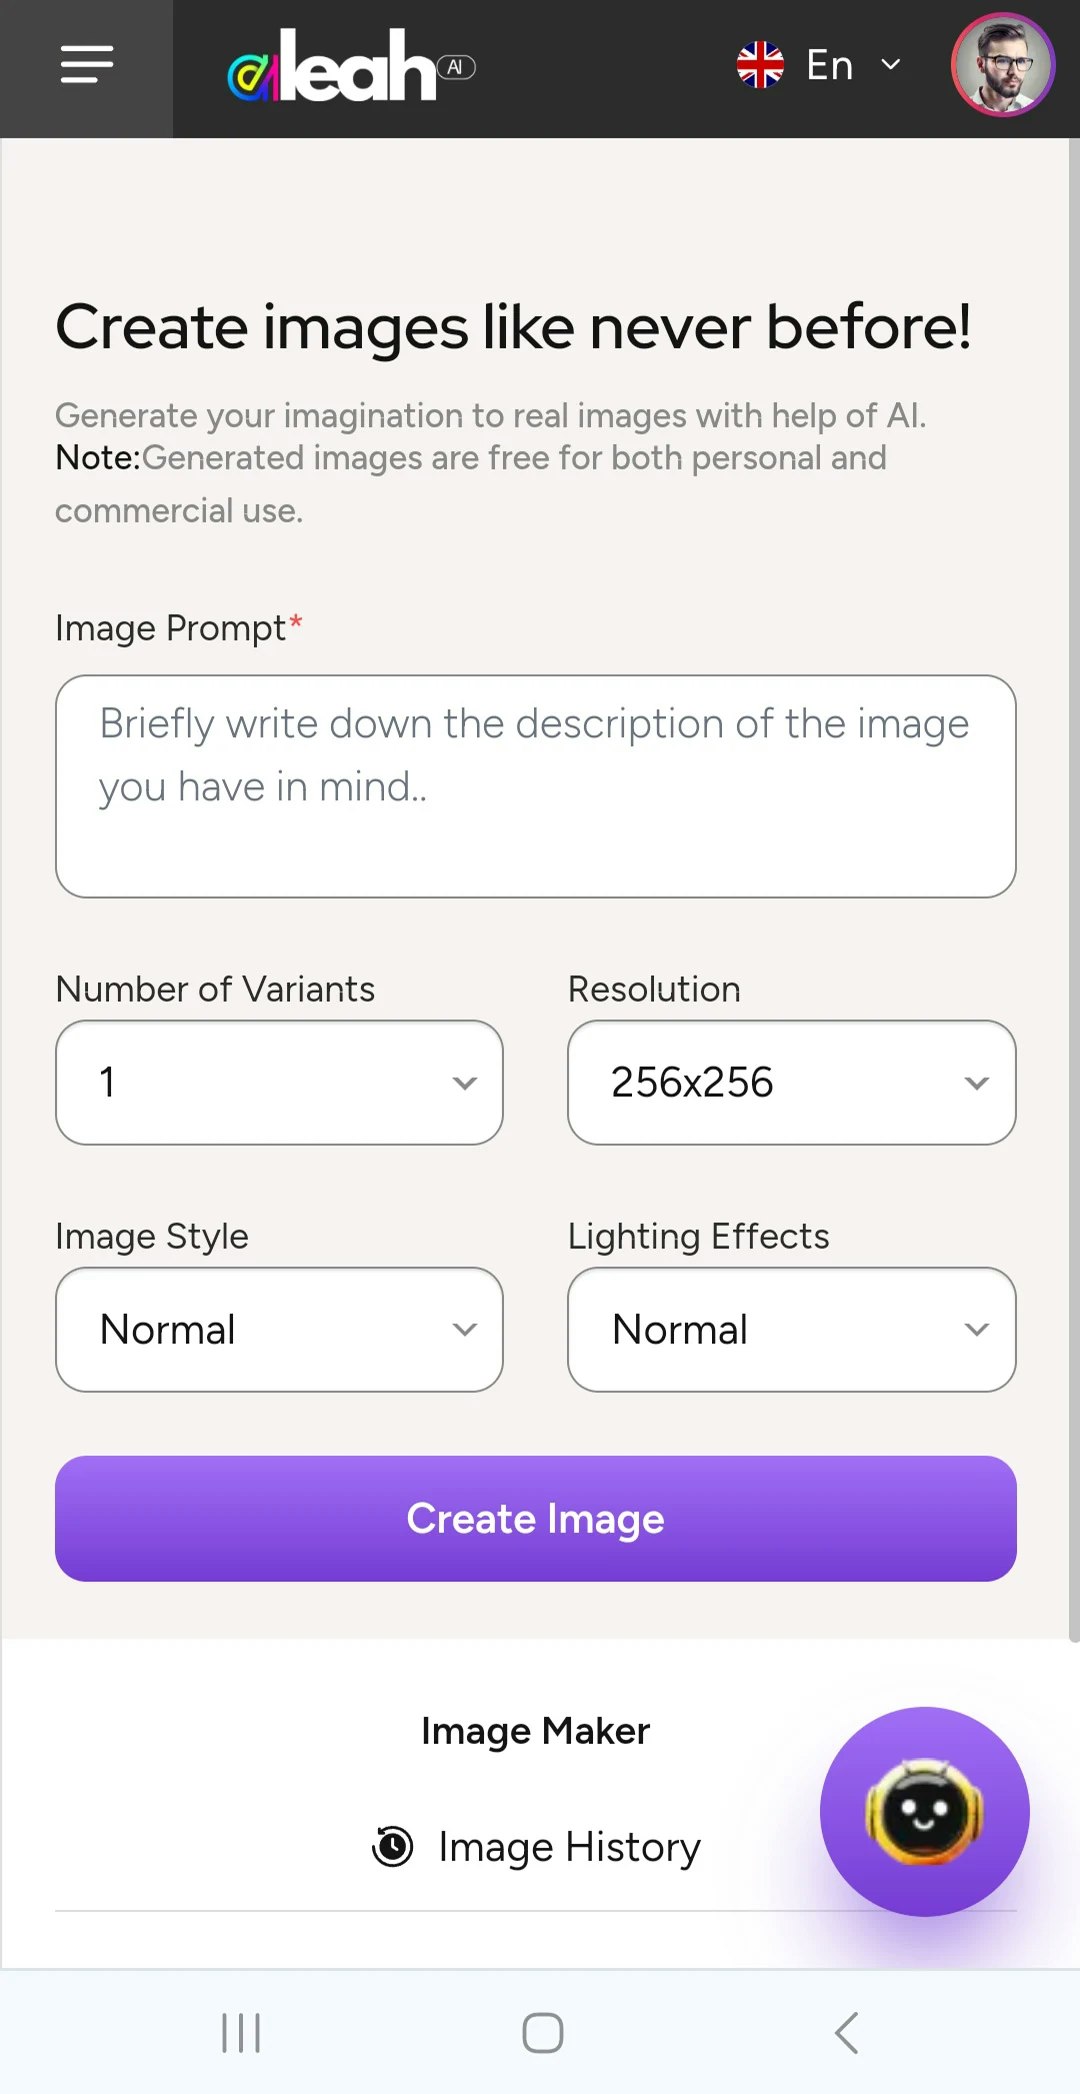Viewport: 1080px width, 2094px height.
Task: Click the Create Image button
Action: [535, 1518]
